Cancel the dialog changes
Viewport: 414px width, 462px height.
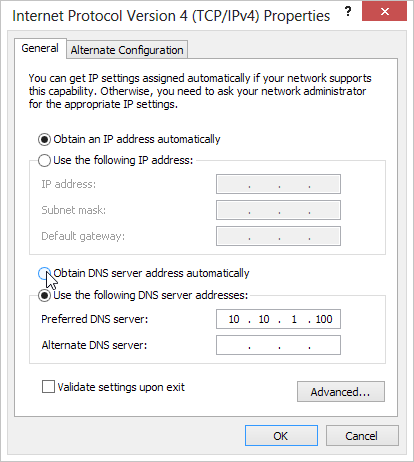coord(362,436)
